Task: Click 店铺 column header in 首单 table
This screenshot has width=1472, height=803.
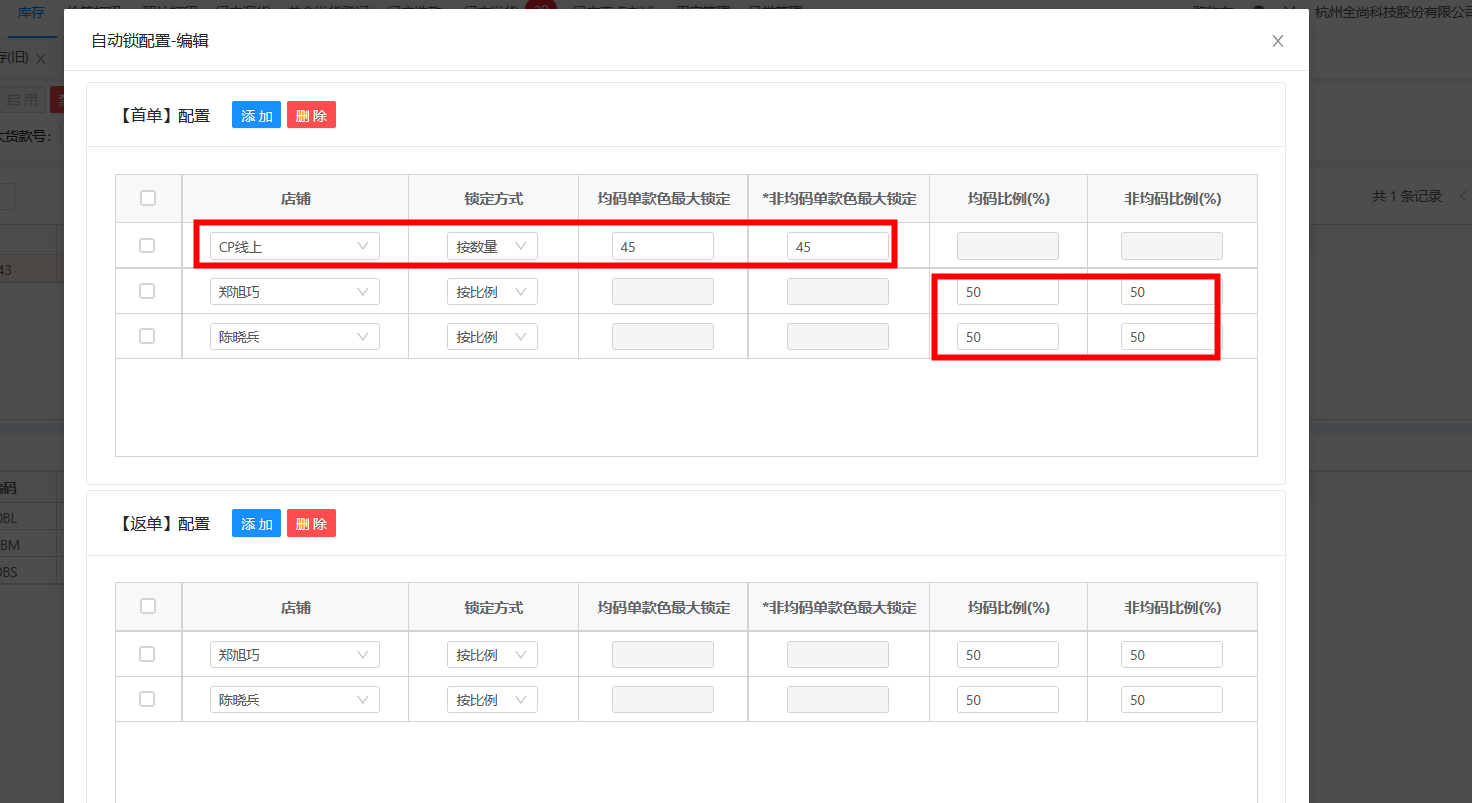Action: (295, 199)
